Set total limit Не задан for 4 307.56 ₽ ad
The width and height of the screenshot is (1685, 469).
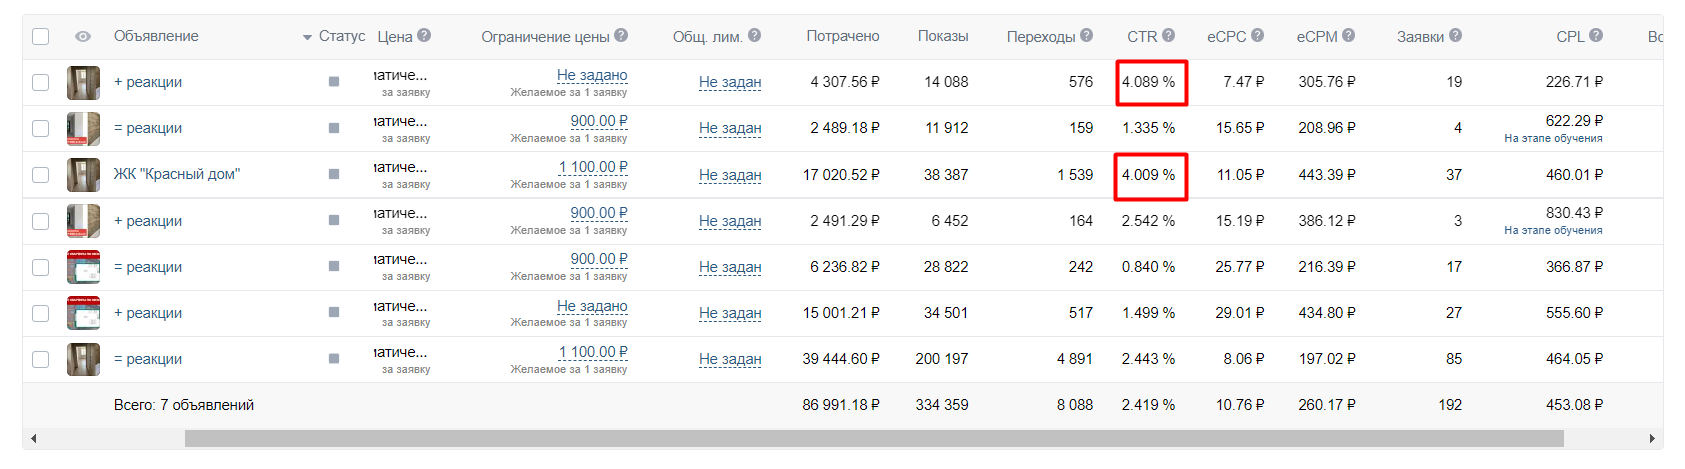730,82
